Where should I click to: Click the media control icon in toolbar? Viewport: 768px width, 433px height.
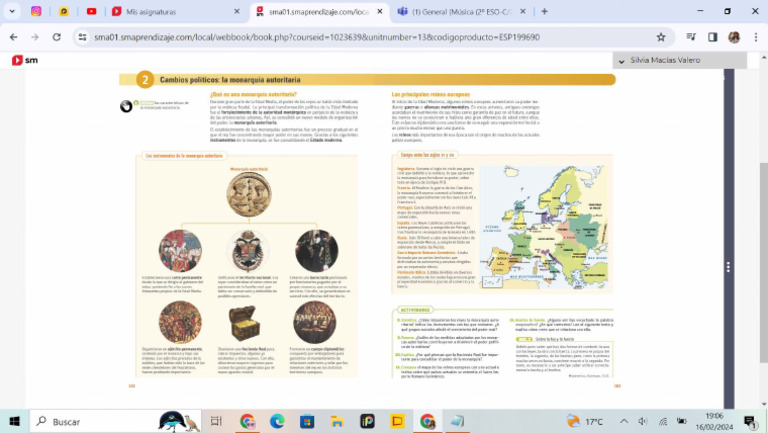(x=691, y=37)
